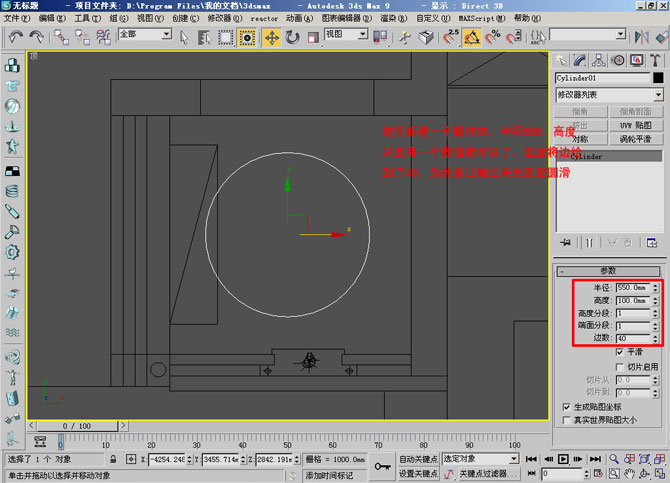Toggle the 平滑 smooth checkbox
Screen dimensions: 670x483
point(620,352)
